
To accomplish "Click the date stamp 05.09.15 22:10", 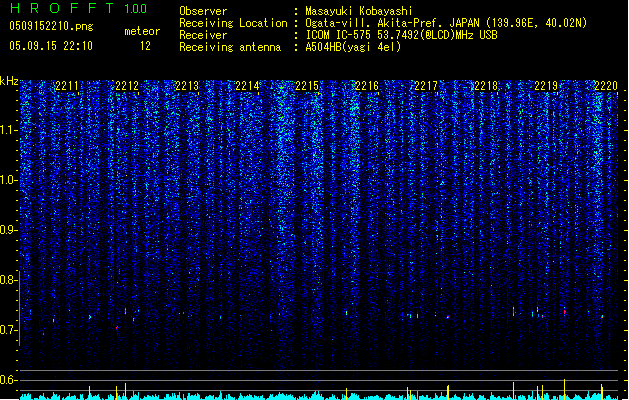I will click(51, 46).
